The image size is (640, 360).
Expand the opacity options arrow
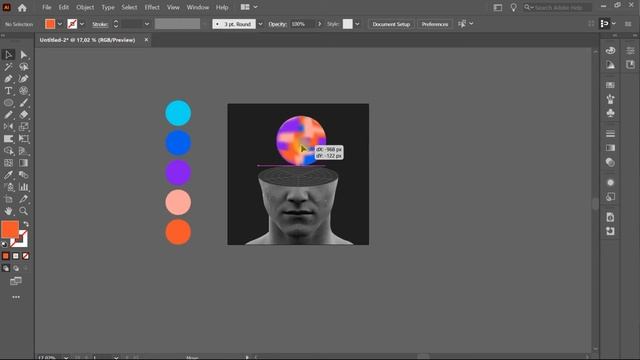click(319, 24)
